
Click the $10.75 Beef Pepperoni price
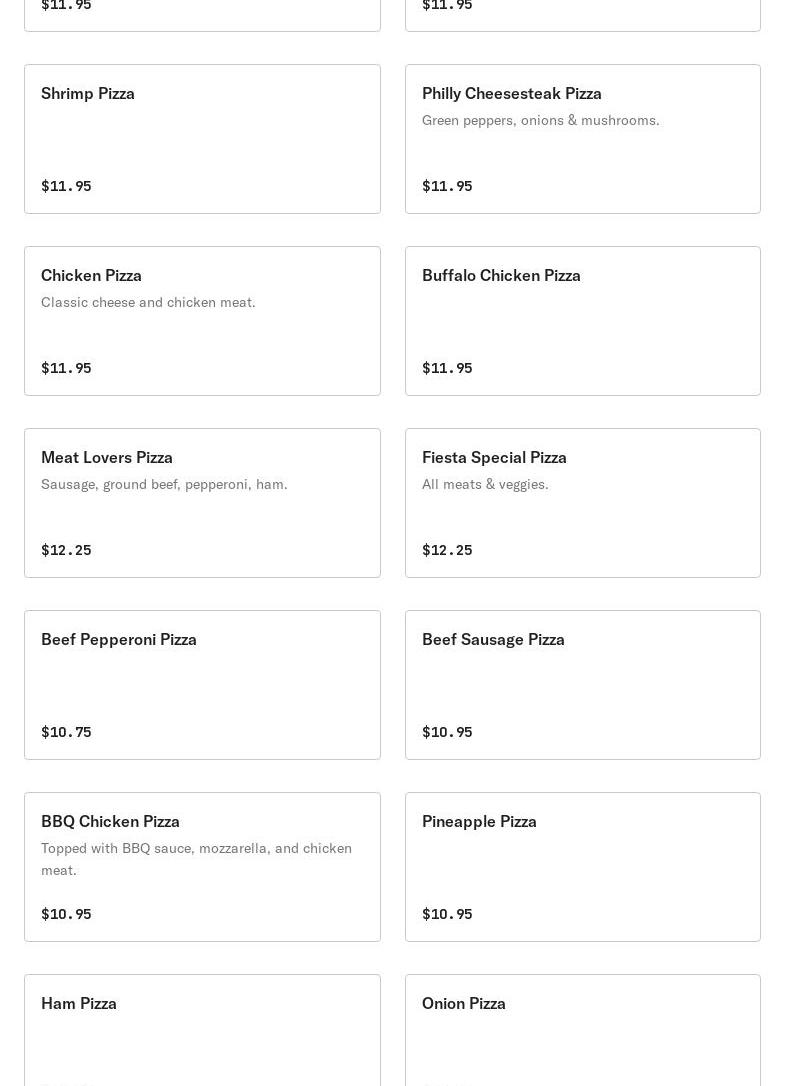click(x=66, y=732)
